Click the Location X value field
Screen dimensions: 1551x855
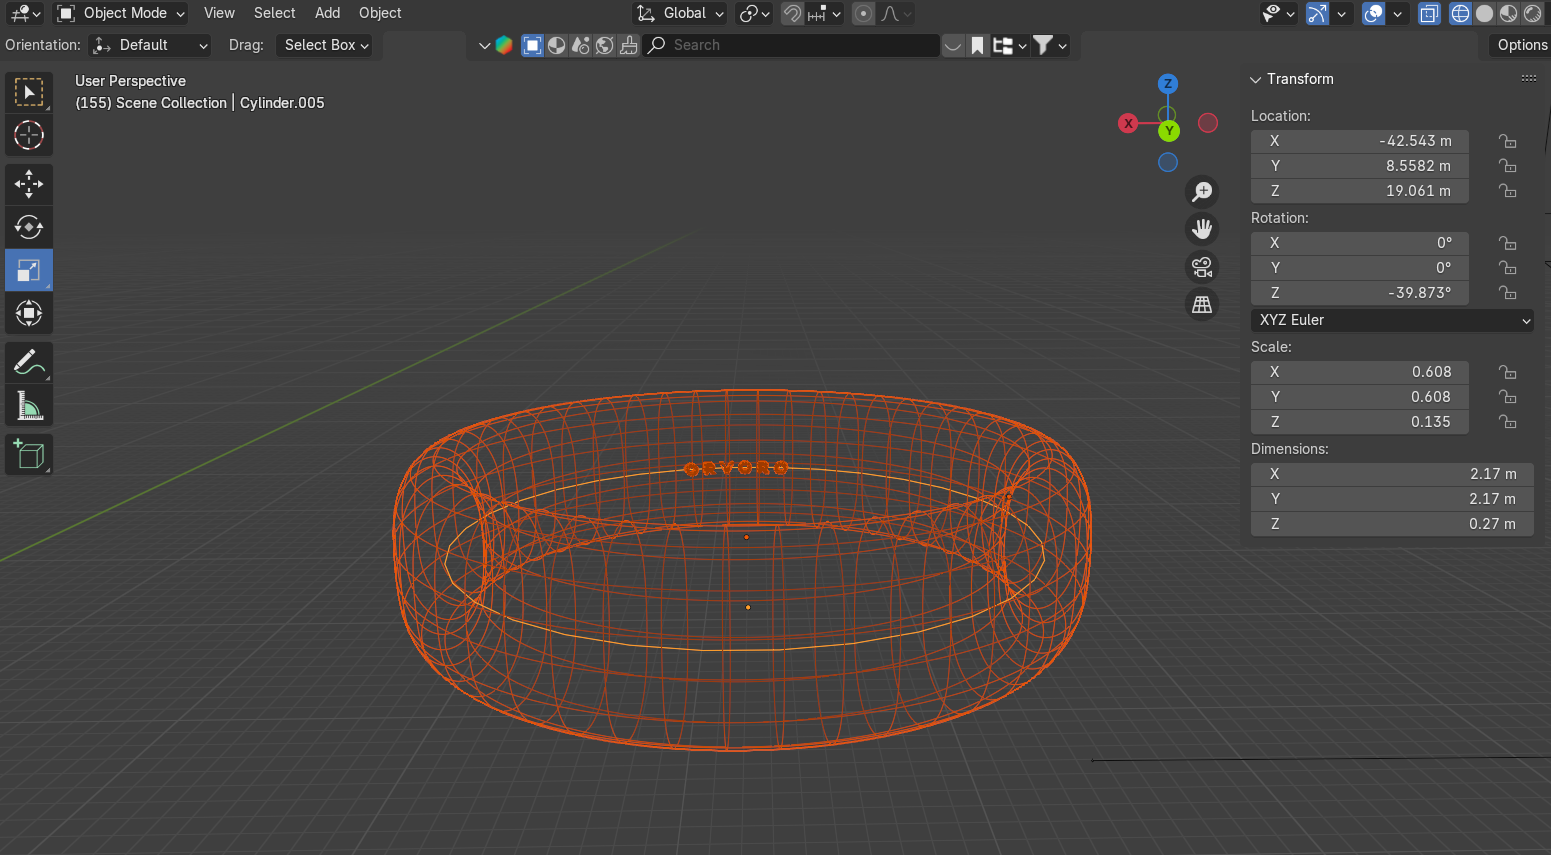click(1360, 141)
